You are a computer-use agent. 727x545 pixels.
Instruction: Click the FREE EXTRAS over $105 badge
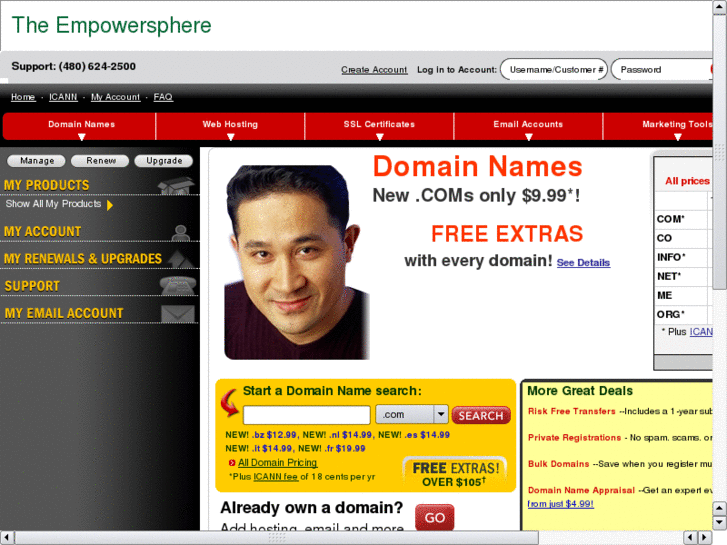point(455,474)
